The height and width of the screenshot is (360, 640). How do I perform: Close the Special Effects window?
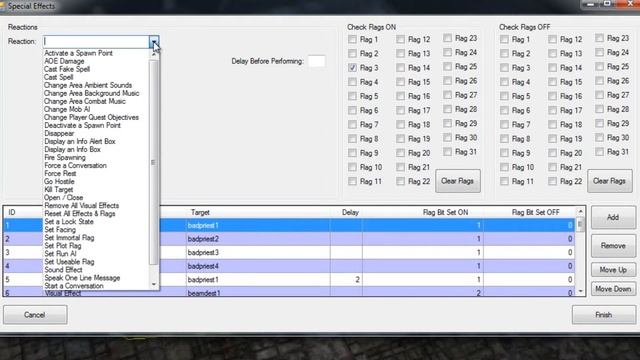pos(631,4)
